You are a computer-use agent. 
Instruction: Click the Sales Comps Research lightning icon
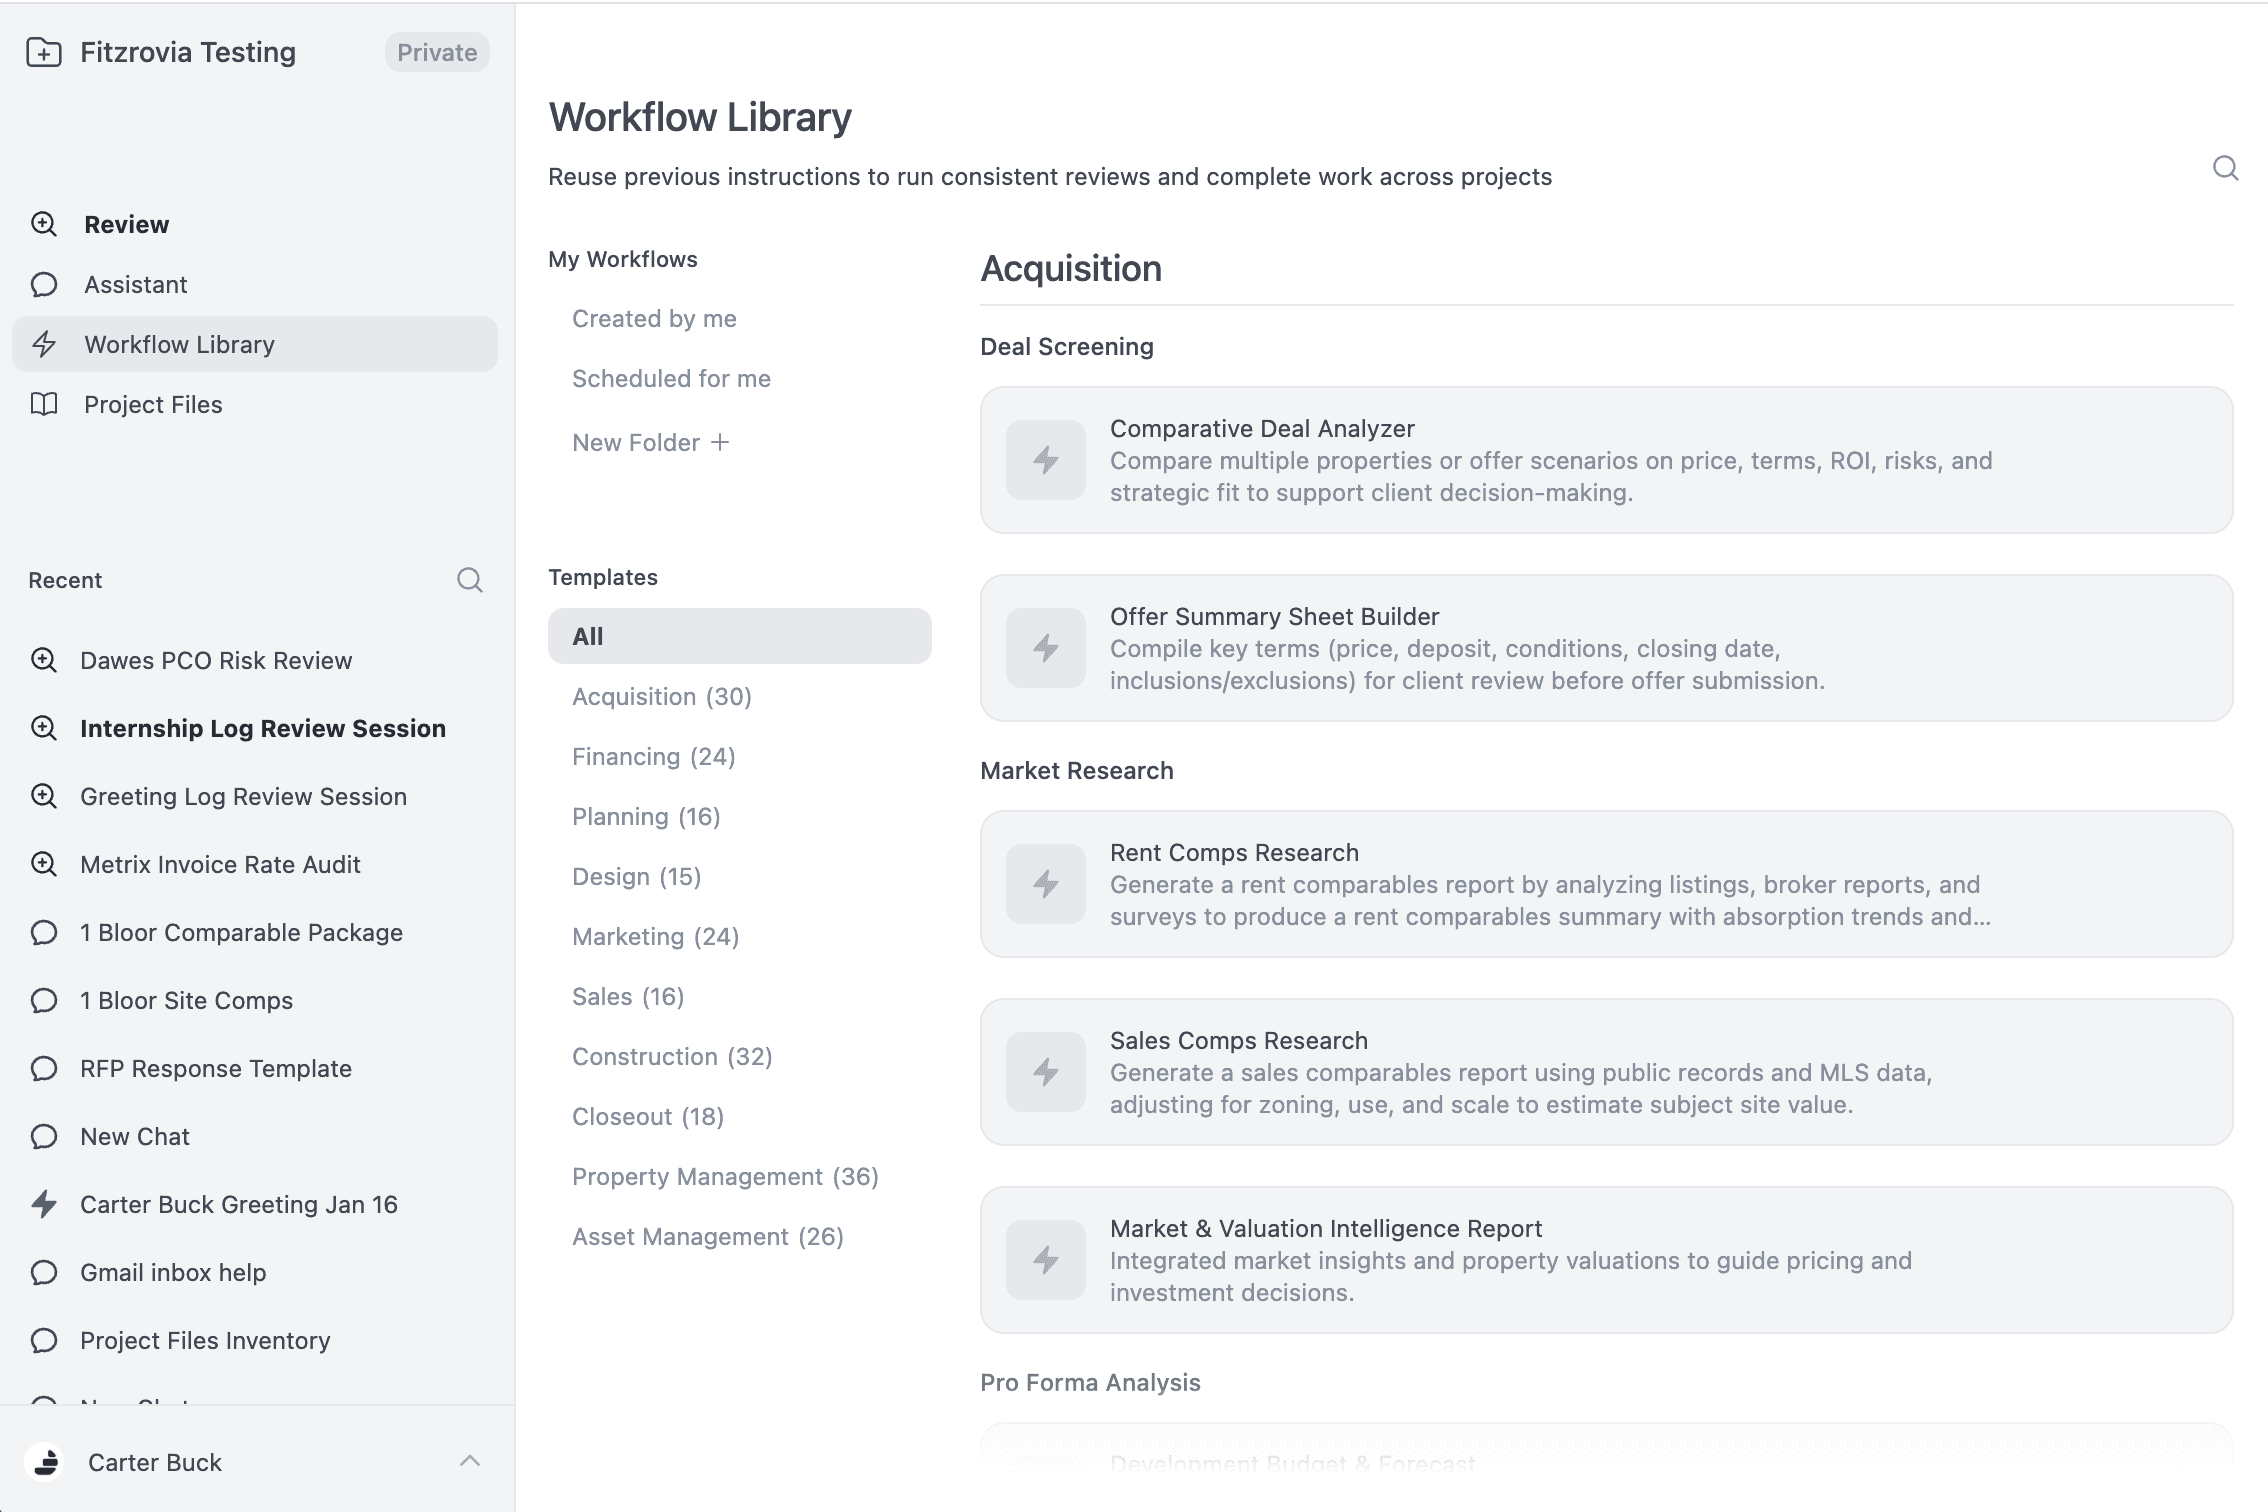1045,1072
